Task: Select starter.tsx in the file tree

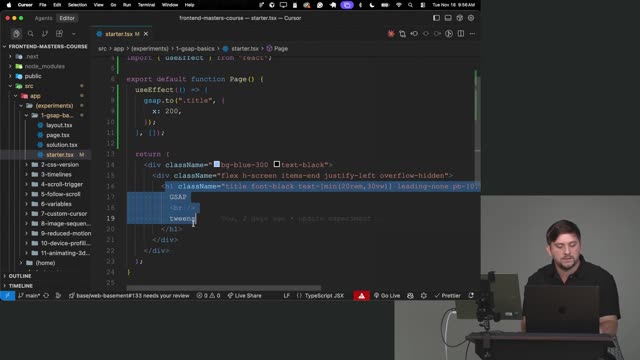Action: (x=60, y=155)
